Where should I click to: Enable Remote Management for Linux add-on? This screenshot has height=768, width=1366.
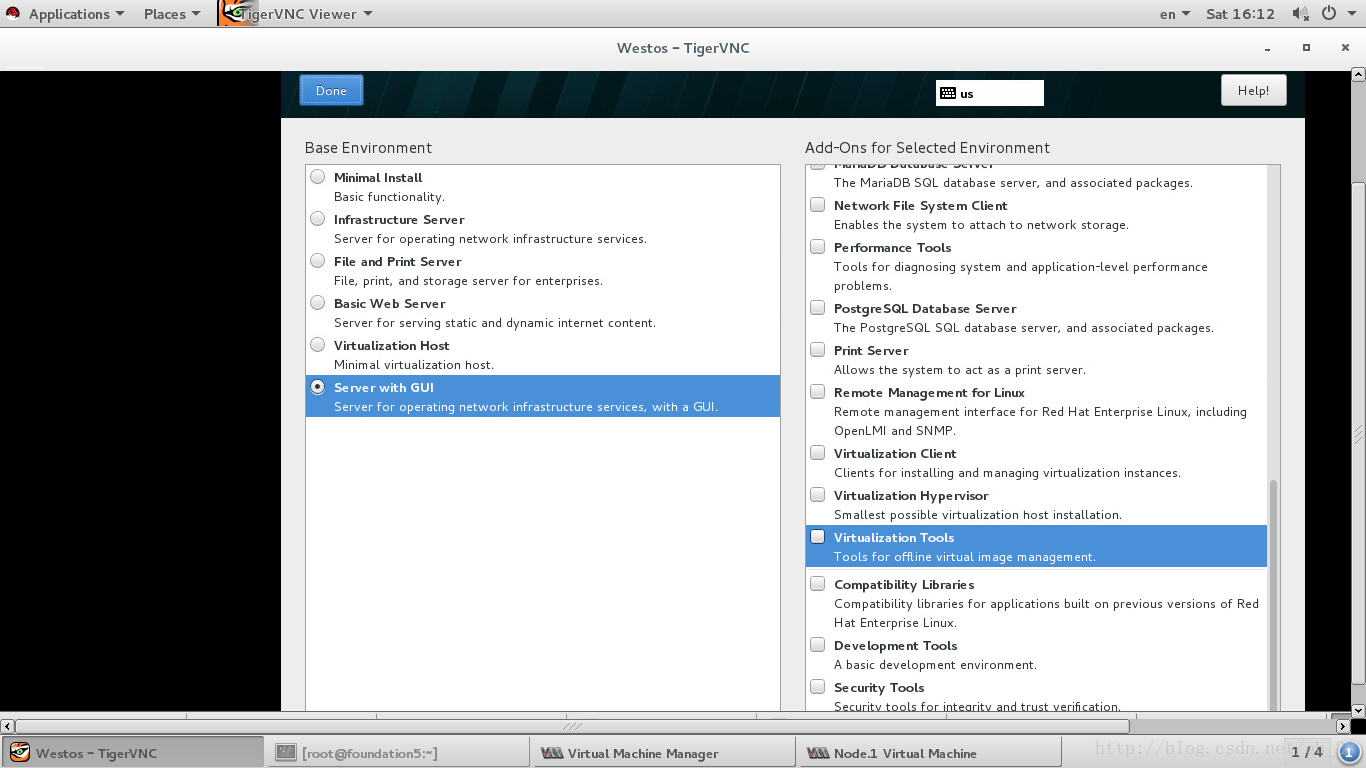coord(817,392)
